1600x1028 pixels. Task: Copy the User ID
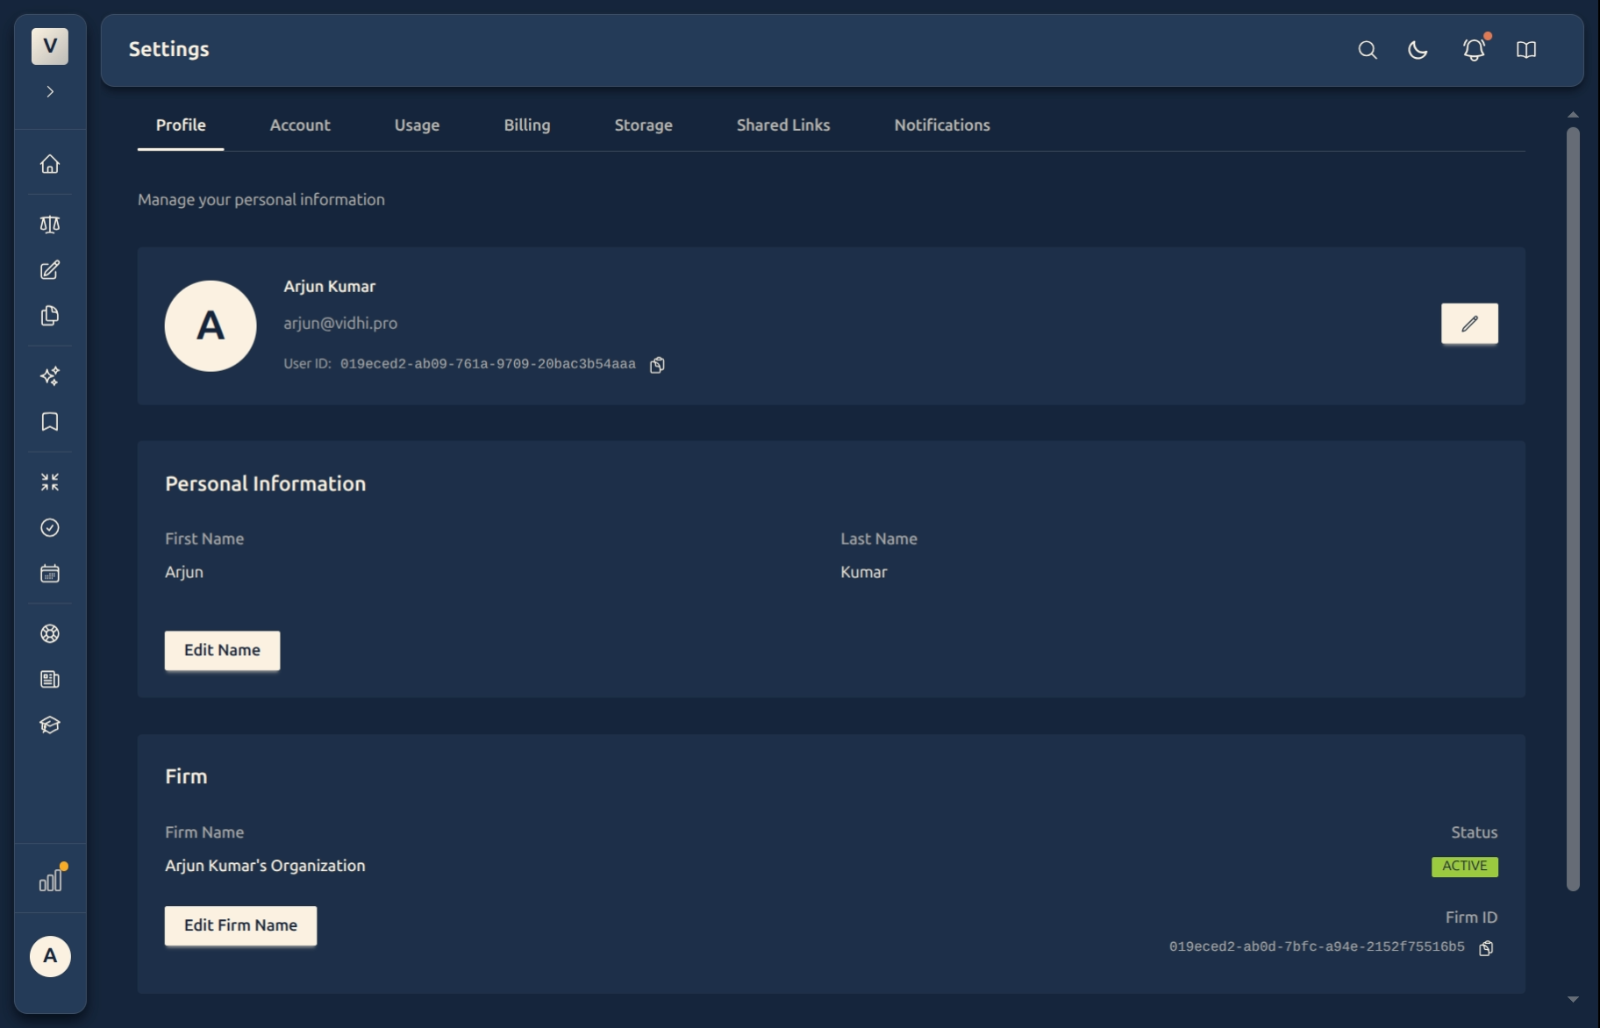point(657,365)
